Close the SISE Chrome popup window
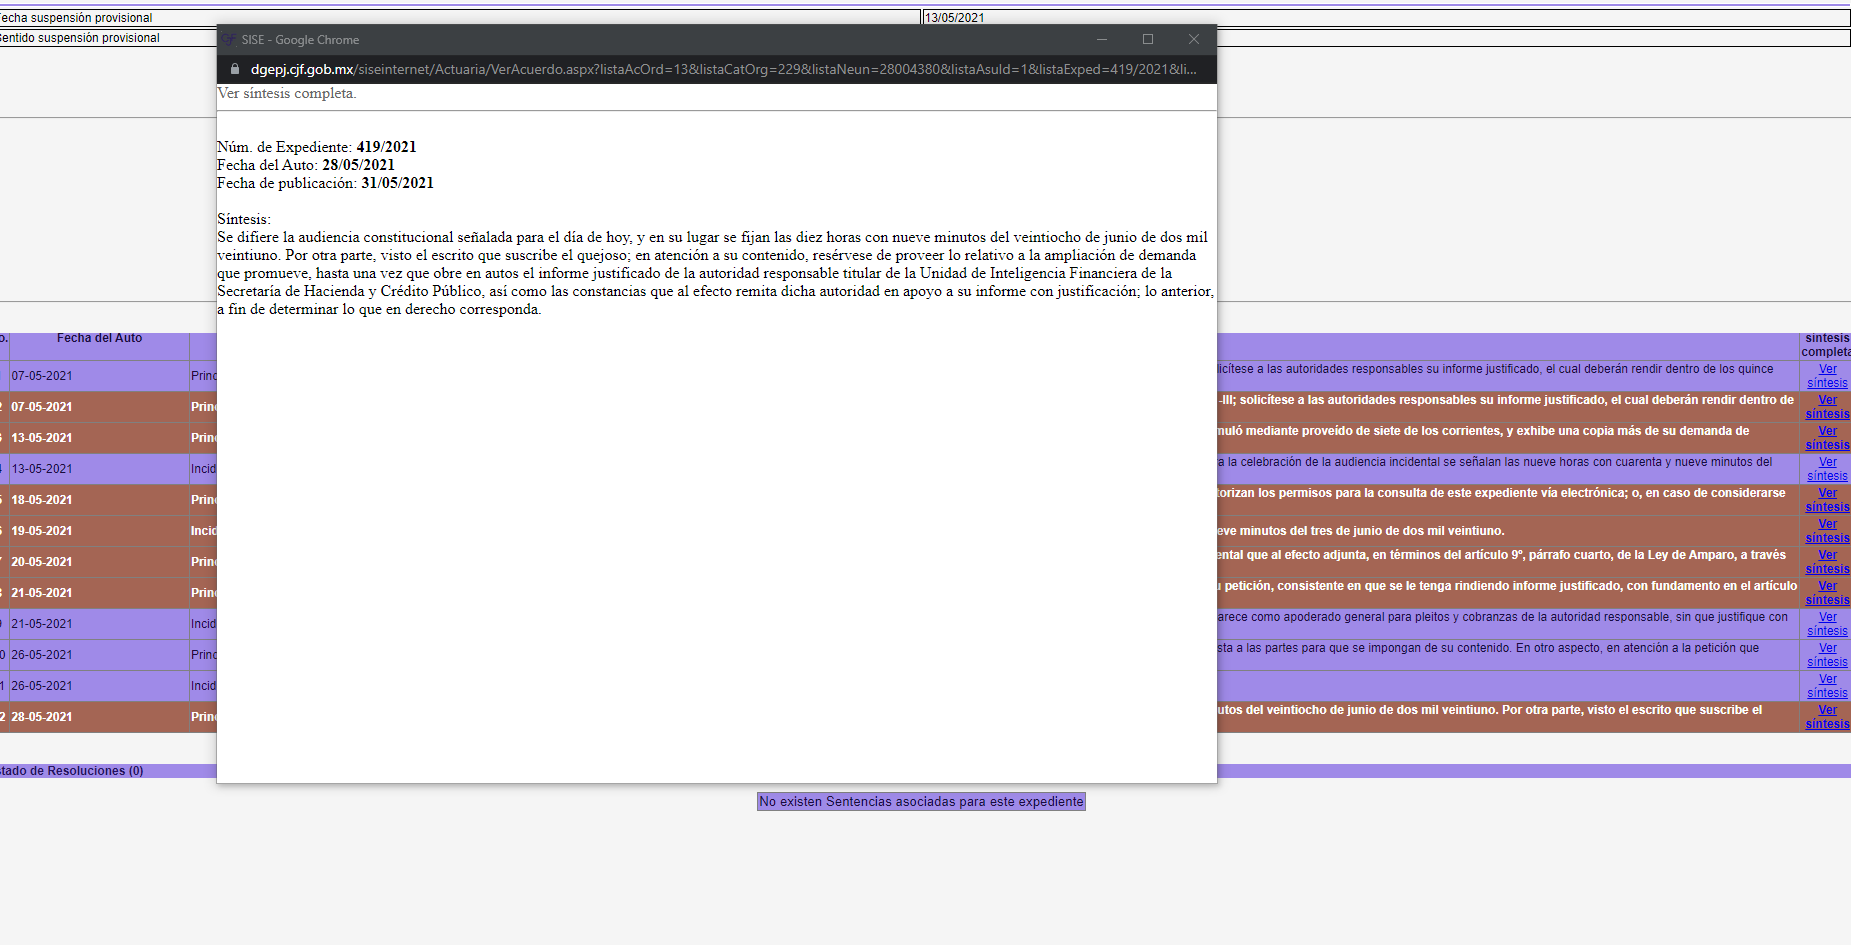The image size is (1851, 945). (1194, 40)
